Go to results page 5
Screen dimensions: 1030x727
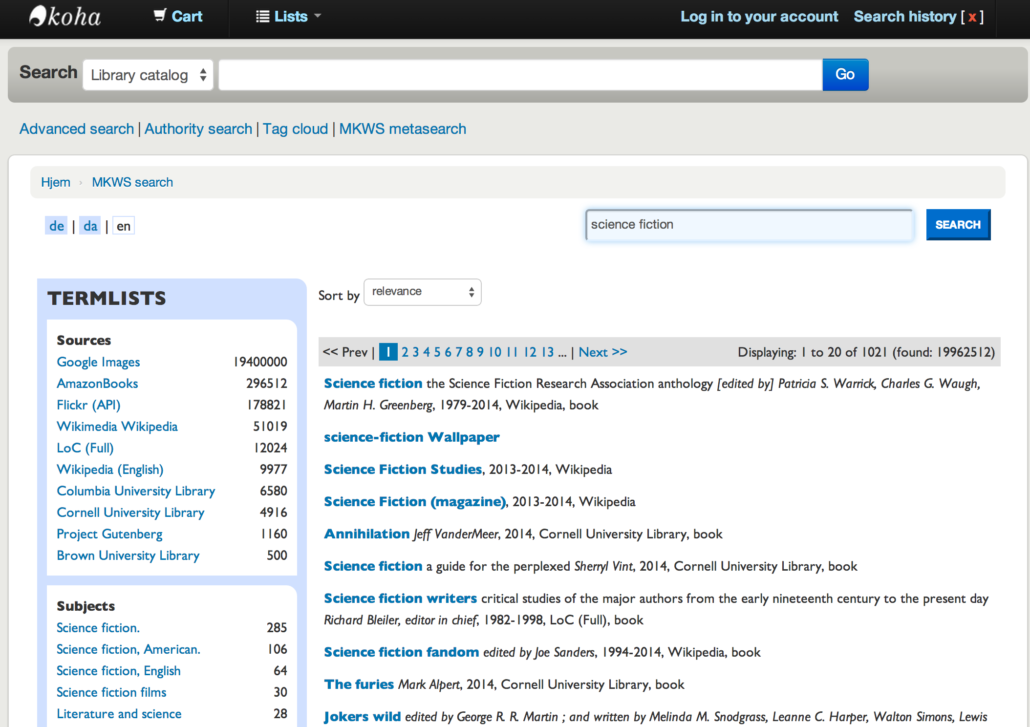(x=437, y=352)
